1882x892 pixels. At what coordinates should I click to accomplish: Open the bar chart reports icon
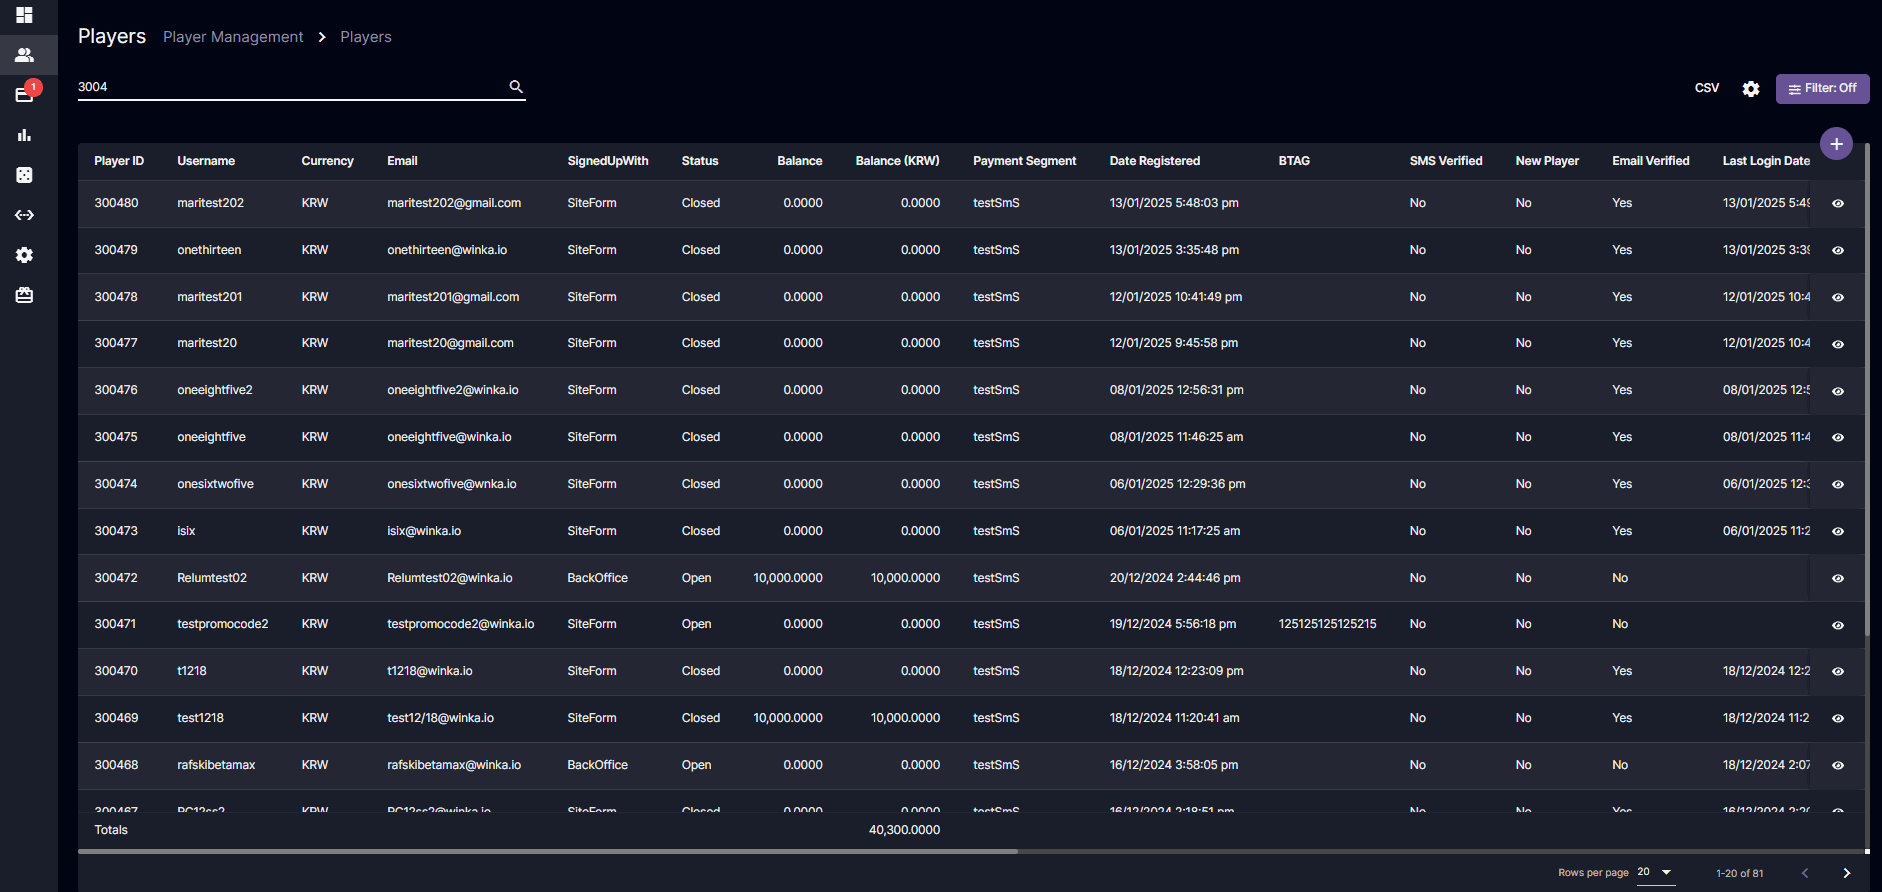[x=24, y=135]
